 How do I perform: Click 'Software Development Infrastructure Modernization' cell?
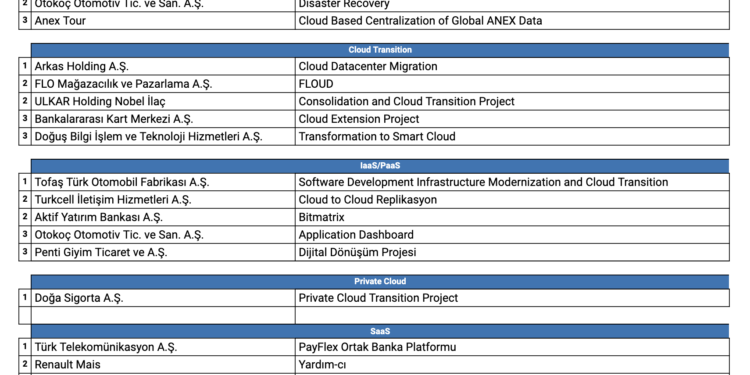tap(512, 182)
